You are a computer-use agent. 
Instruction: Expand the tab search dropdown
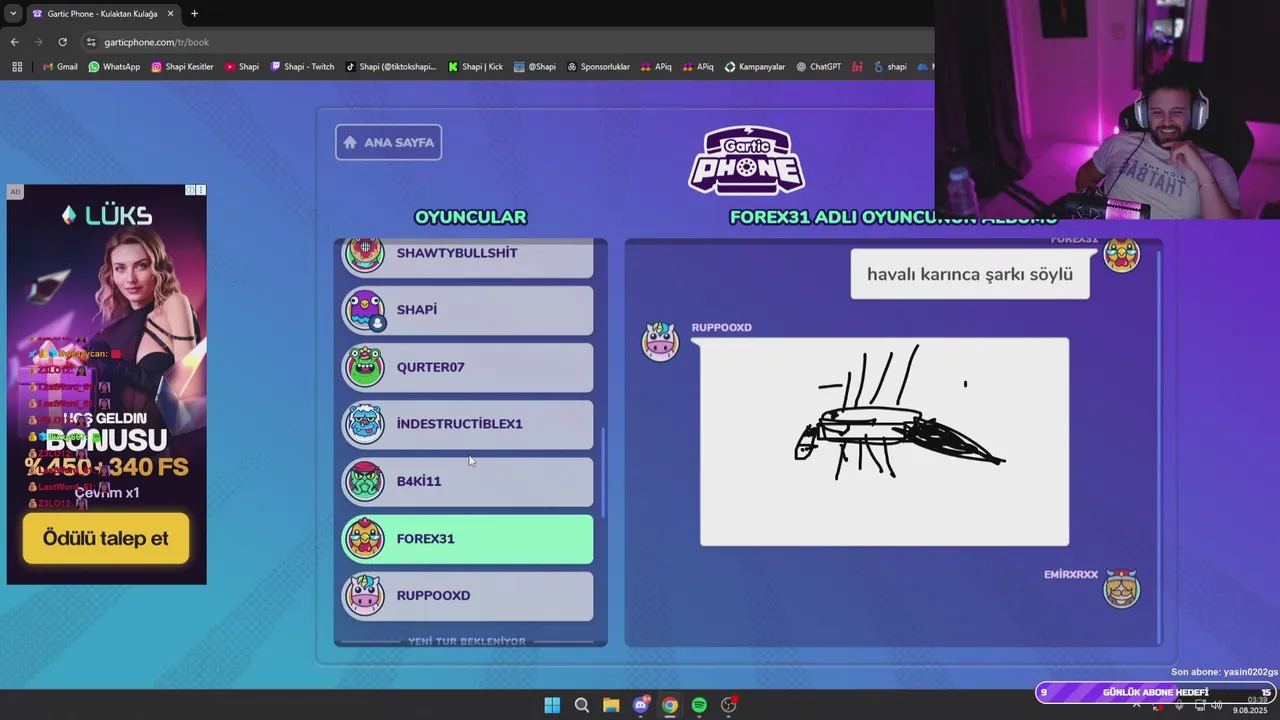[x=13, y=14]
